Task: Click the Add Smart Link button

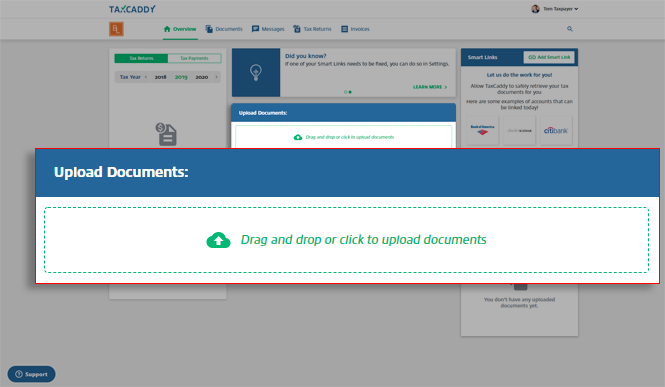Action: click(x=549, y=57)
